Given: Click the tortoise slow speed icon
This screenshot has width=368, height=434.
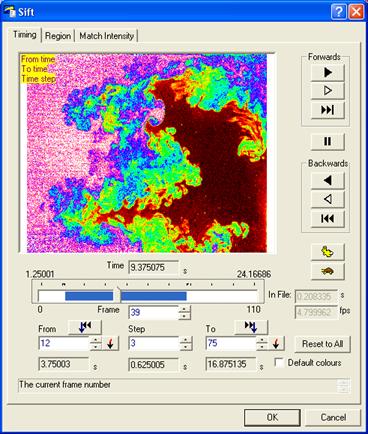Looking at the screenshot, I should [x=328, y=271].
